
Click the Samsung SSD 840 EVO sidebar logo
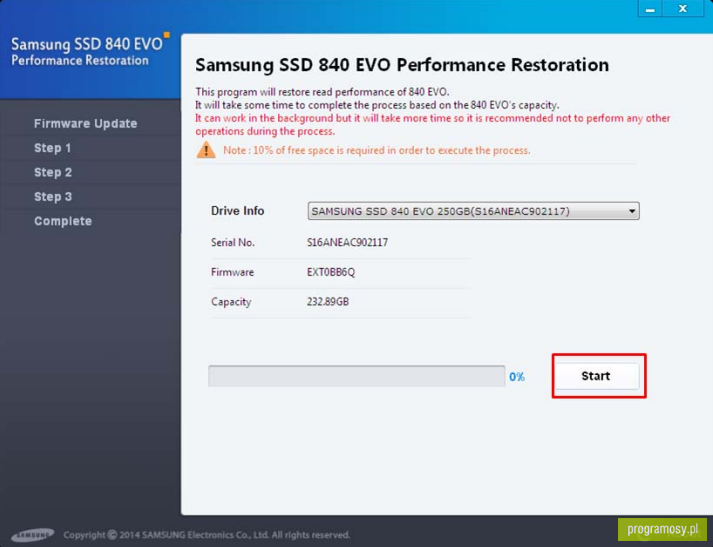(x=90, y=51)
